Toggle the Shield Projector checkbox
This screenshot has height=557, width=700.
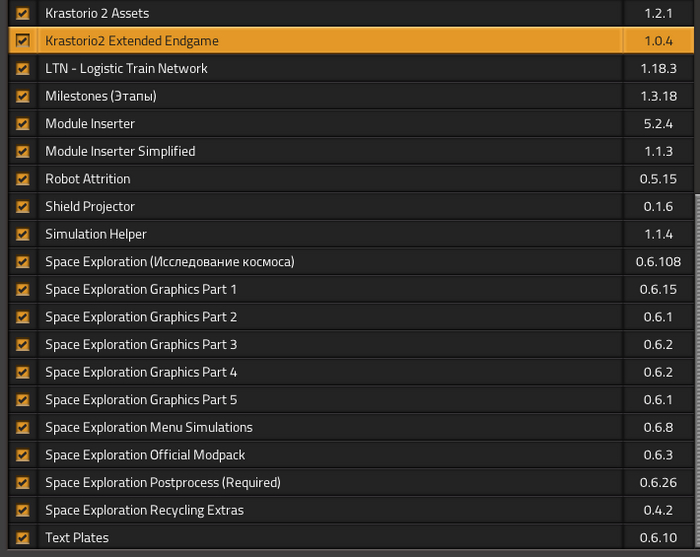point(22,207)
